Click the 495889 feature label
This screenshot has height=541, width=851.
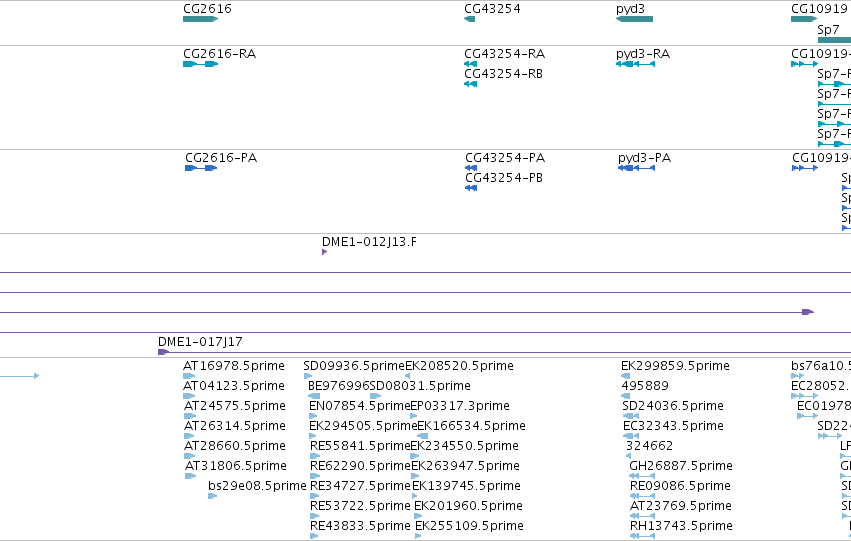tap(645, 386)
